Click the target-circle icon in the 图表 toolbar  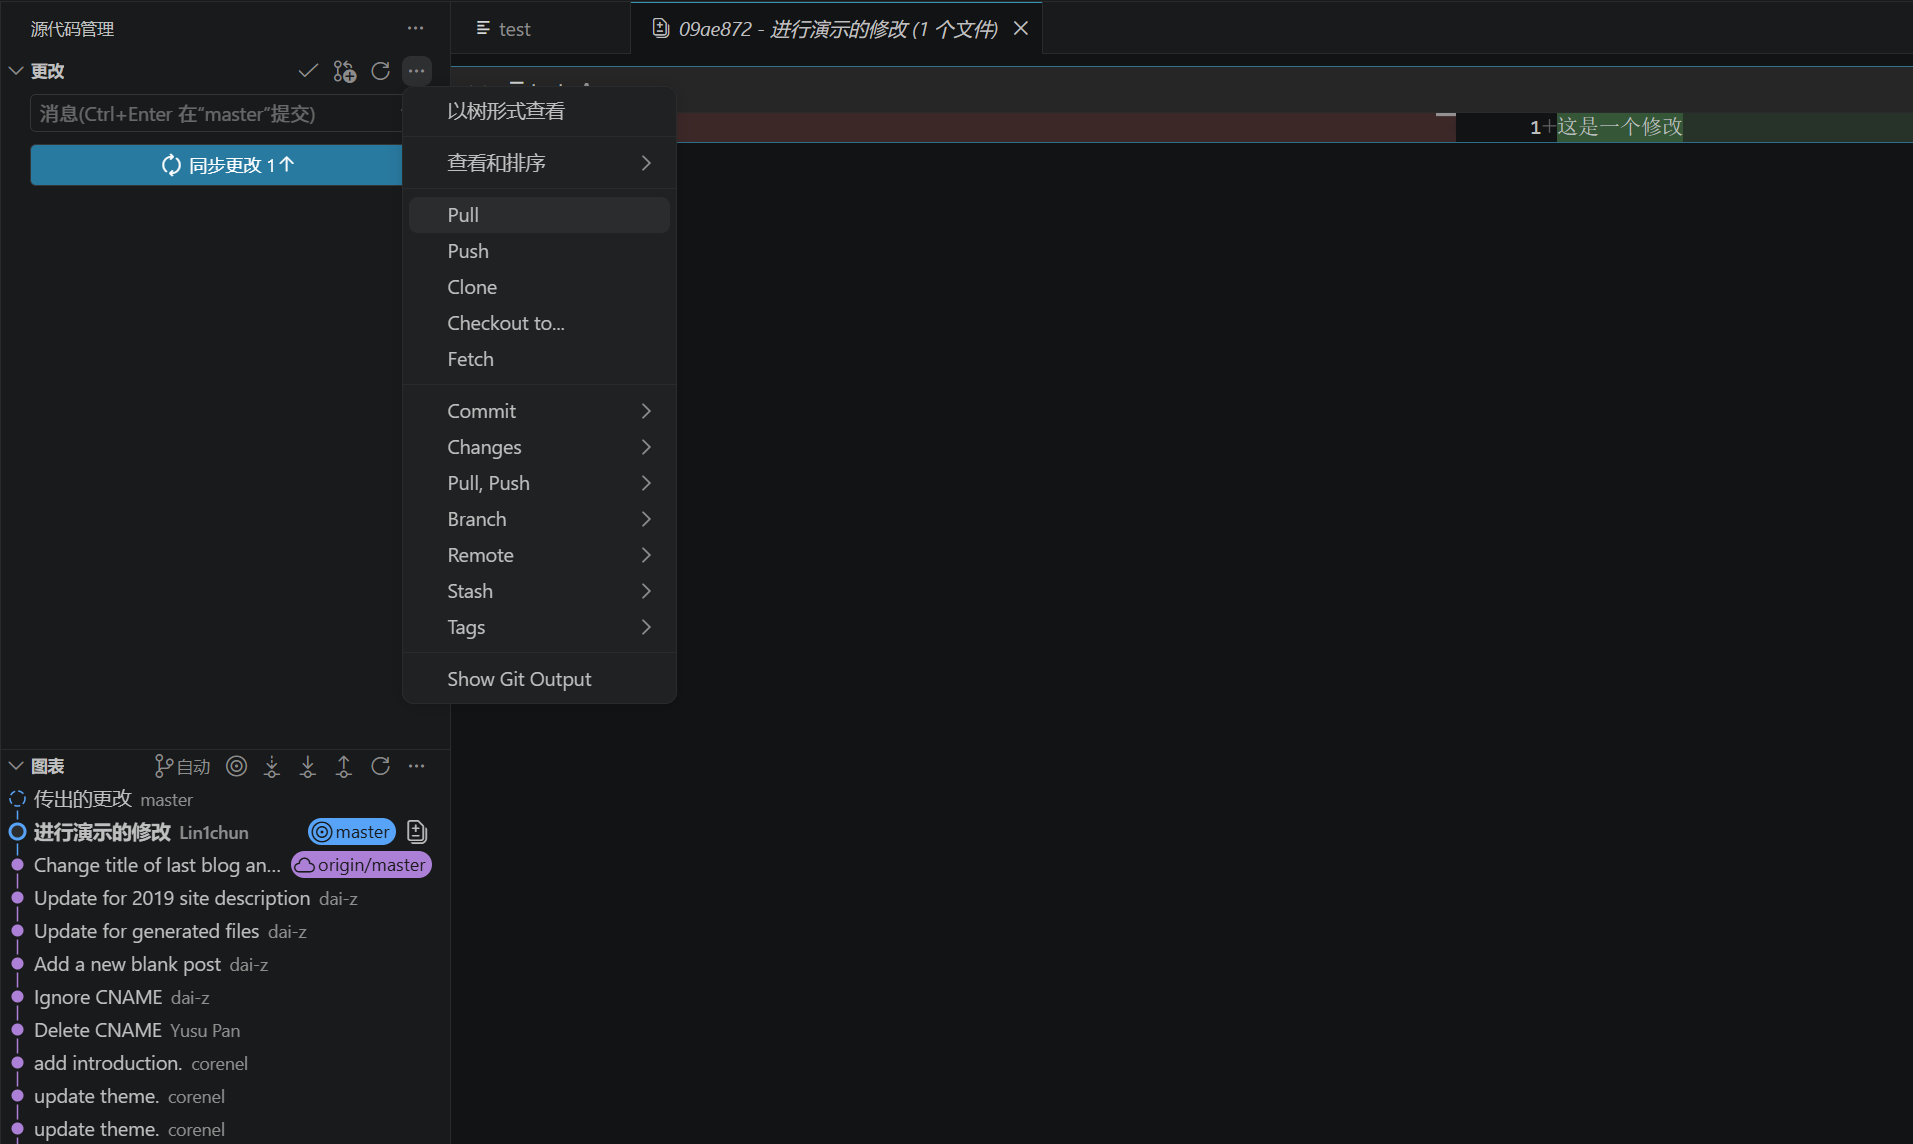pos(236,766)
